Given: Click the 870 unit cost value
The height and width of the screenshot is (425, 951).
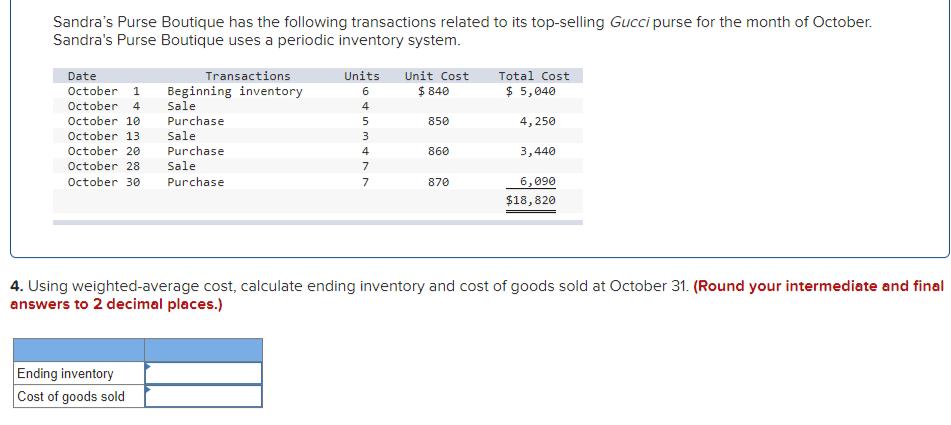Looking at the screenshot, I should click(x=438, y=182).
